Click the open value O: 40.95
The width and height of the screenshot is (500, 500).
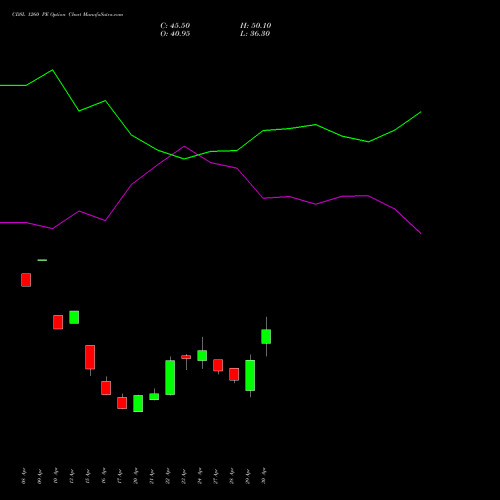175,34
